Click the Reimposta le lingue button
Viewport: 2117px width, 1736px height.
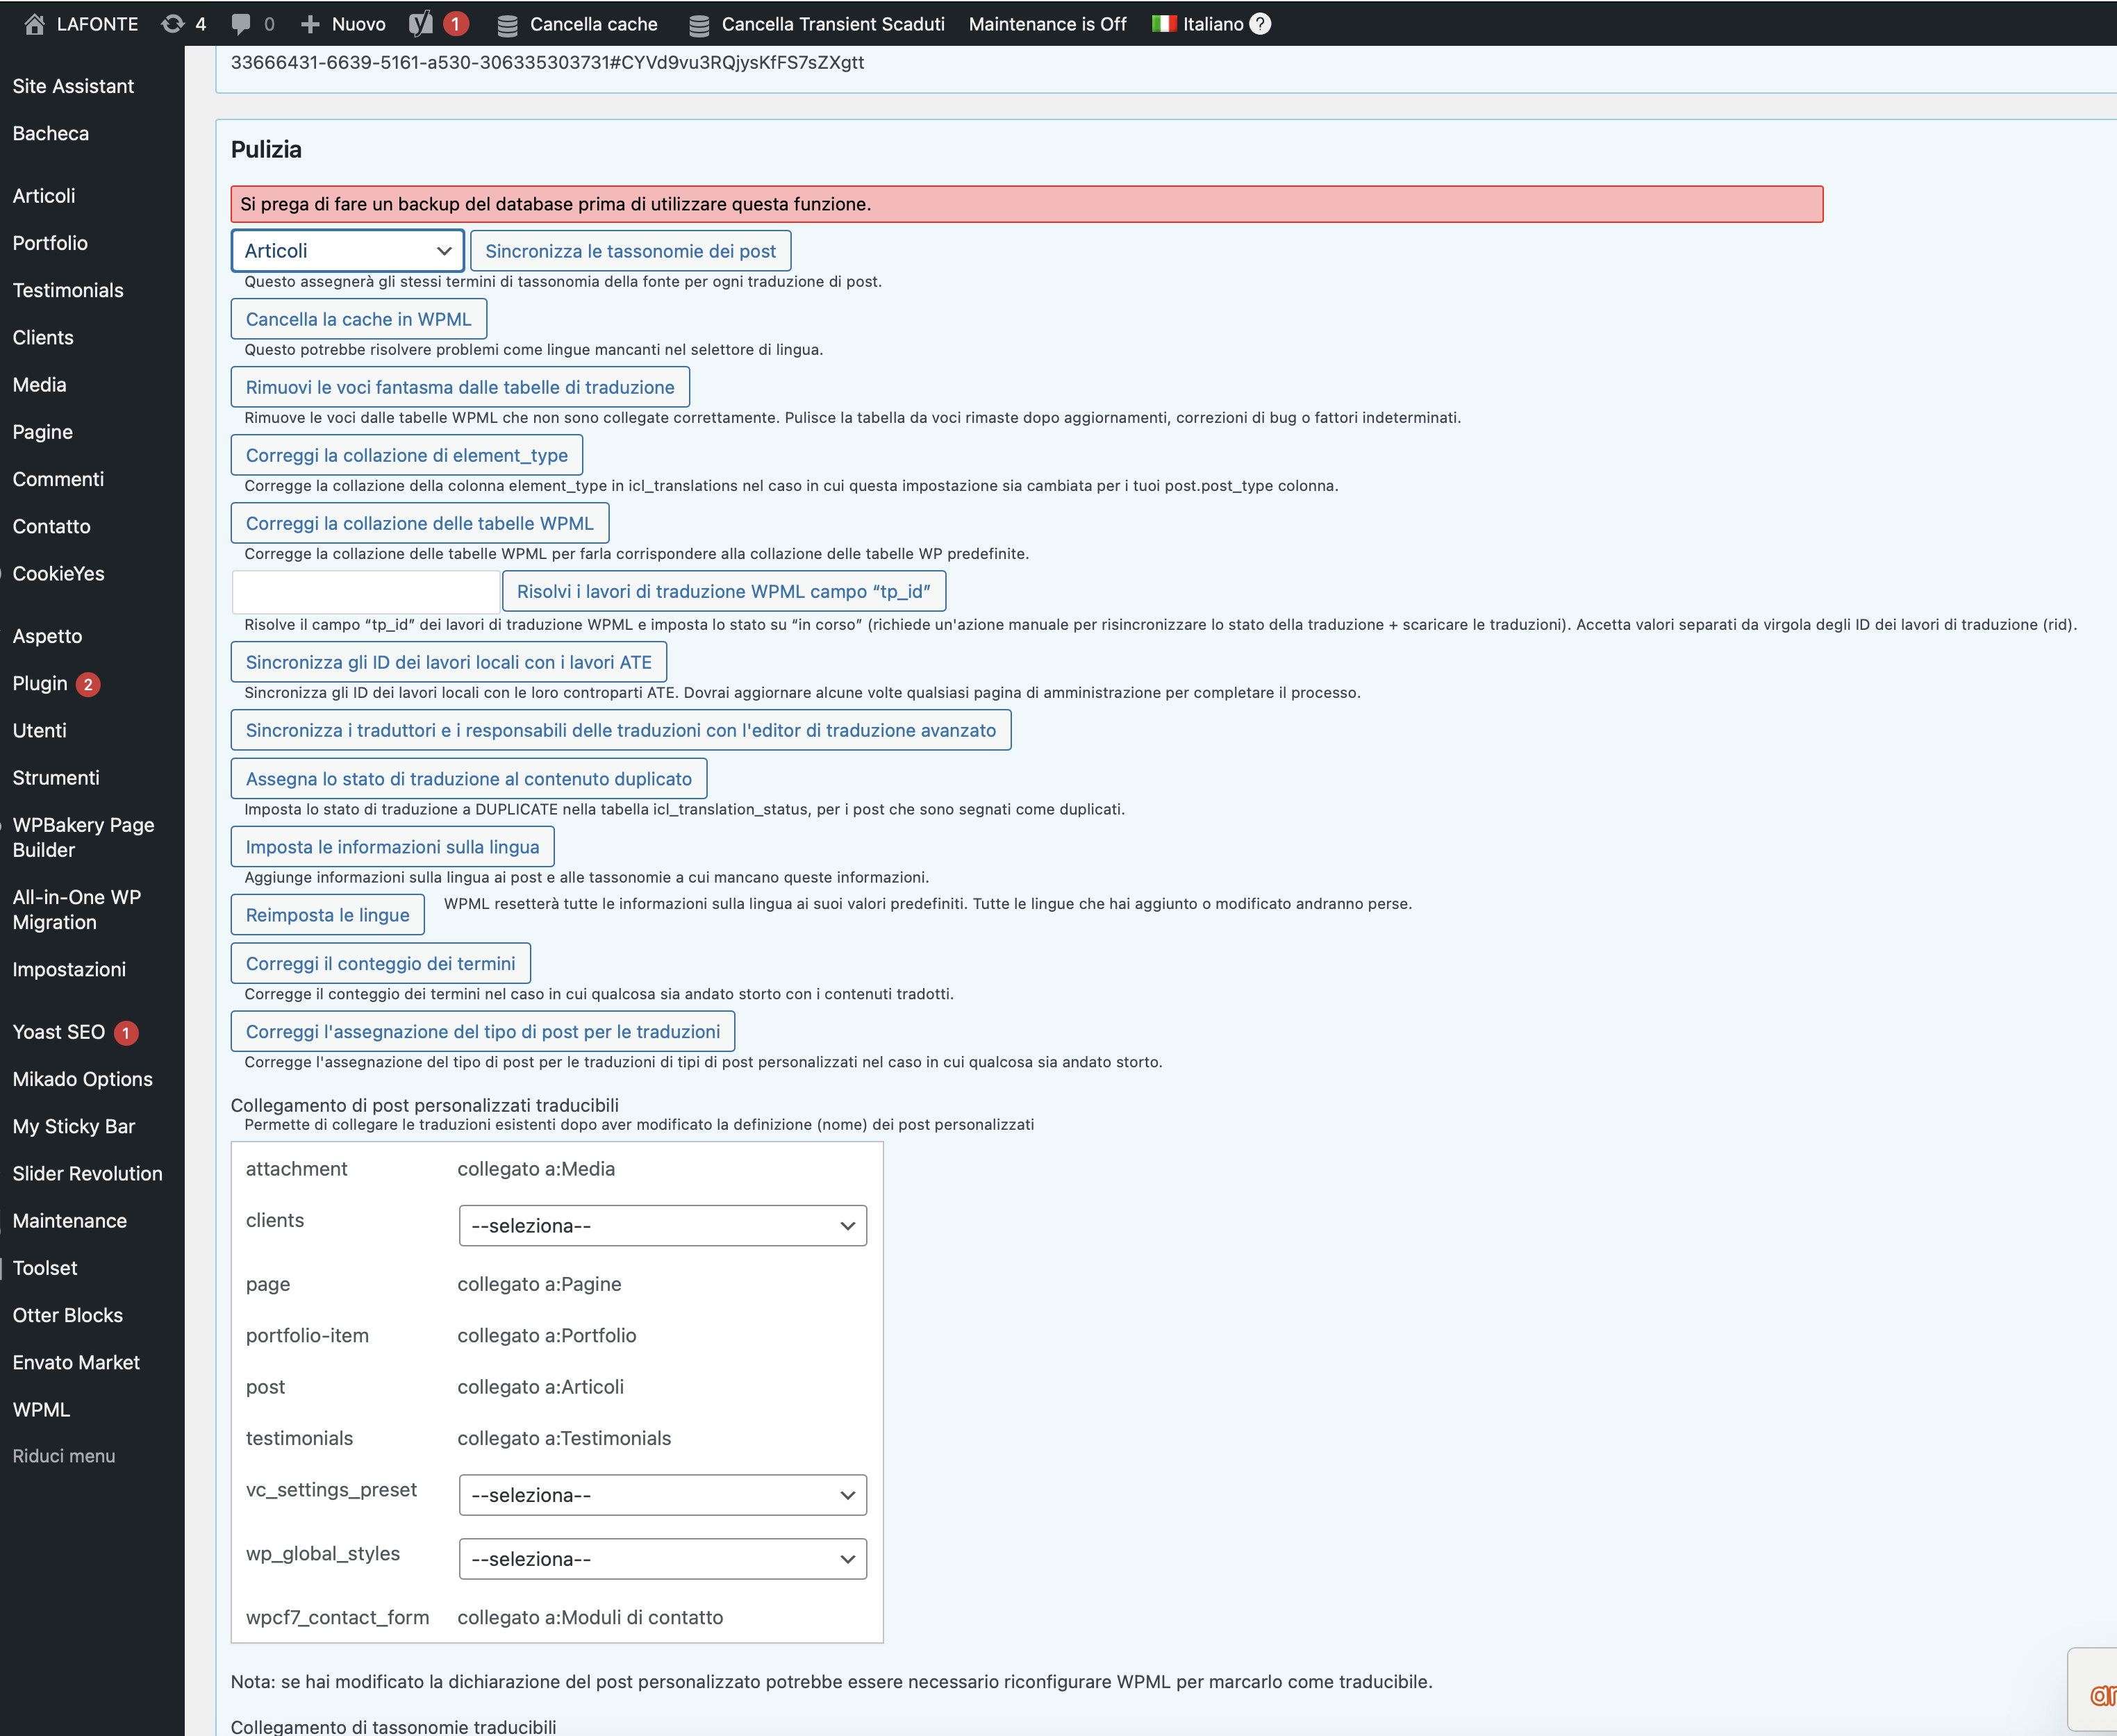[x=328, y=915]
